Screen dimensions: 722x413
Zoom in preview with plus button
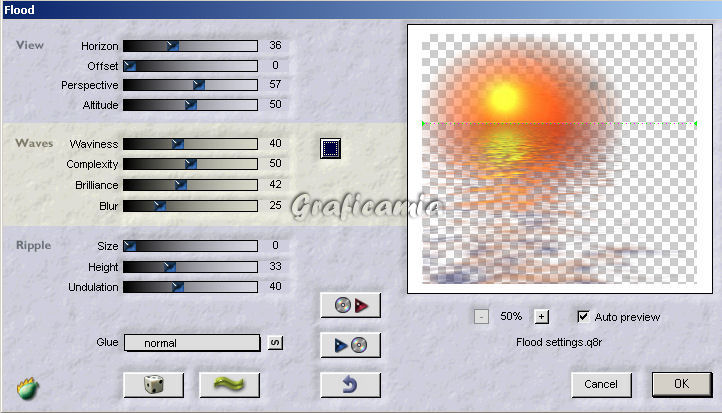pos(542,317)
